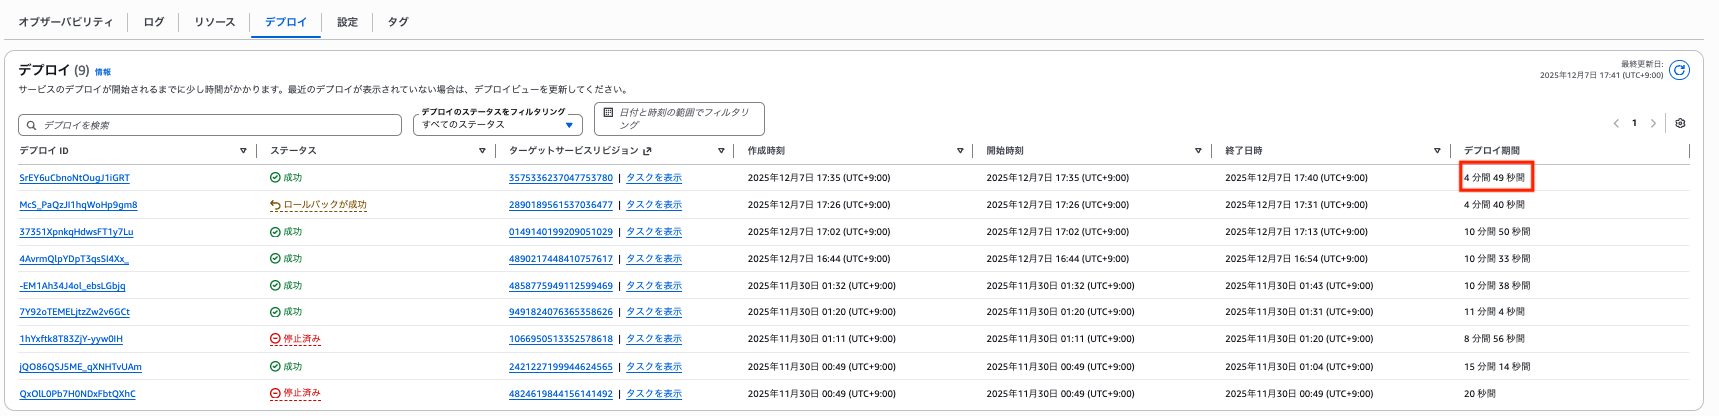Switch to リソース tab

point(214,22)
